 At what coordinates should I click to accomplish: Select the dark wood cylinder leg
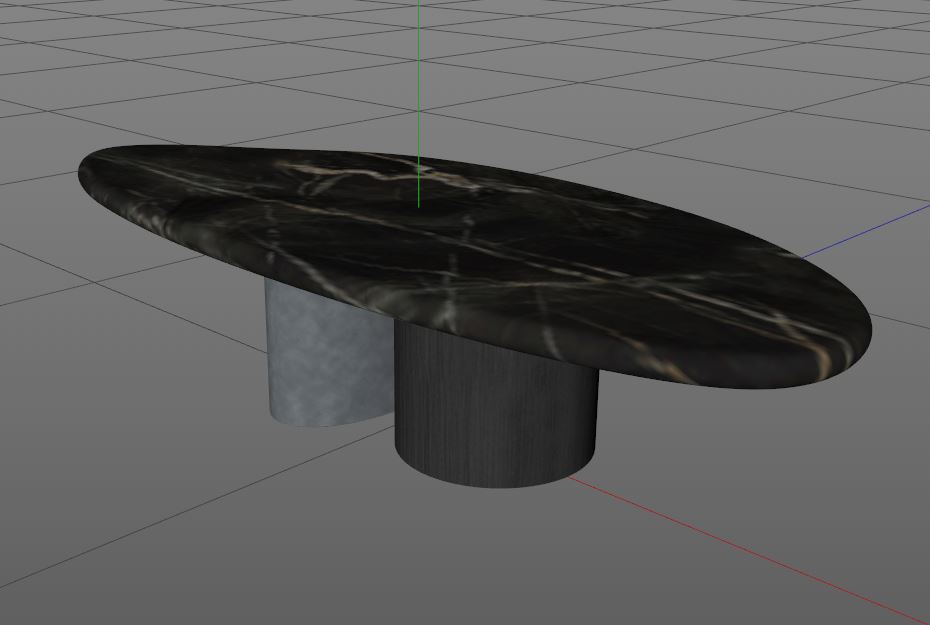click(x=495, y=409)
